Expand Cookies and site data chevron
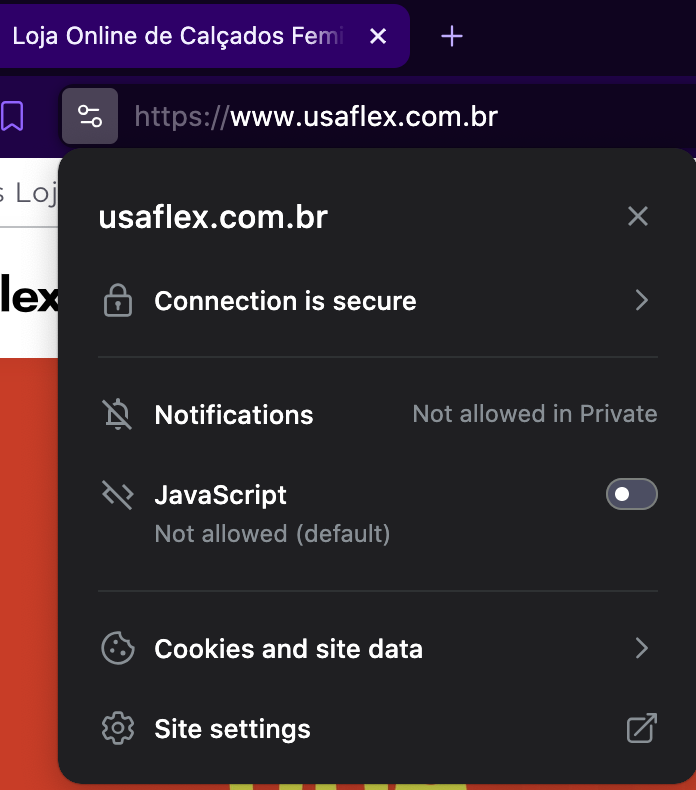 coord(641,649)
